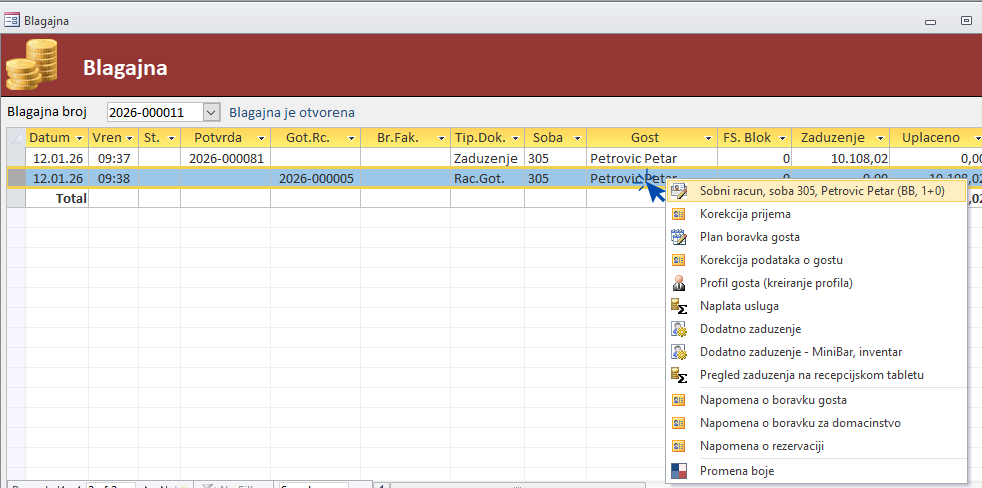Open the Potvrda column filter dropdown
The image size is (982, 488).
[261, 138]
